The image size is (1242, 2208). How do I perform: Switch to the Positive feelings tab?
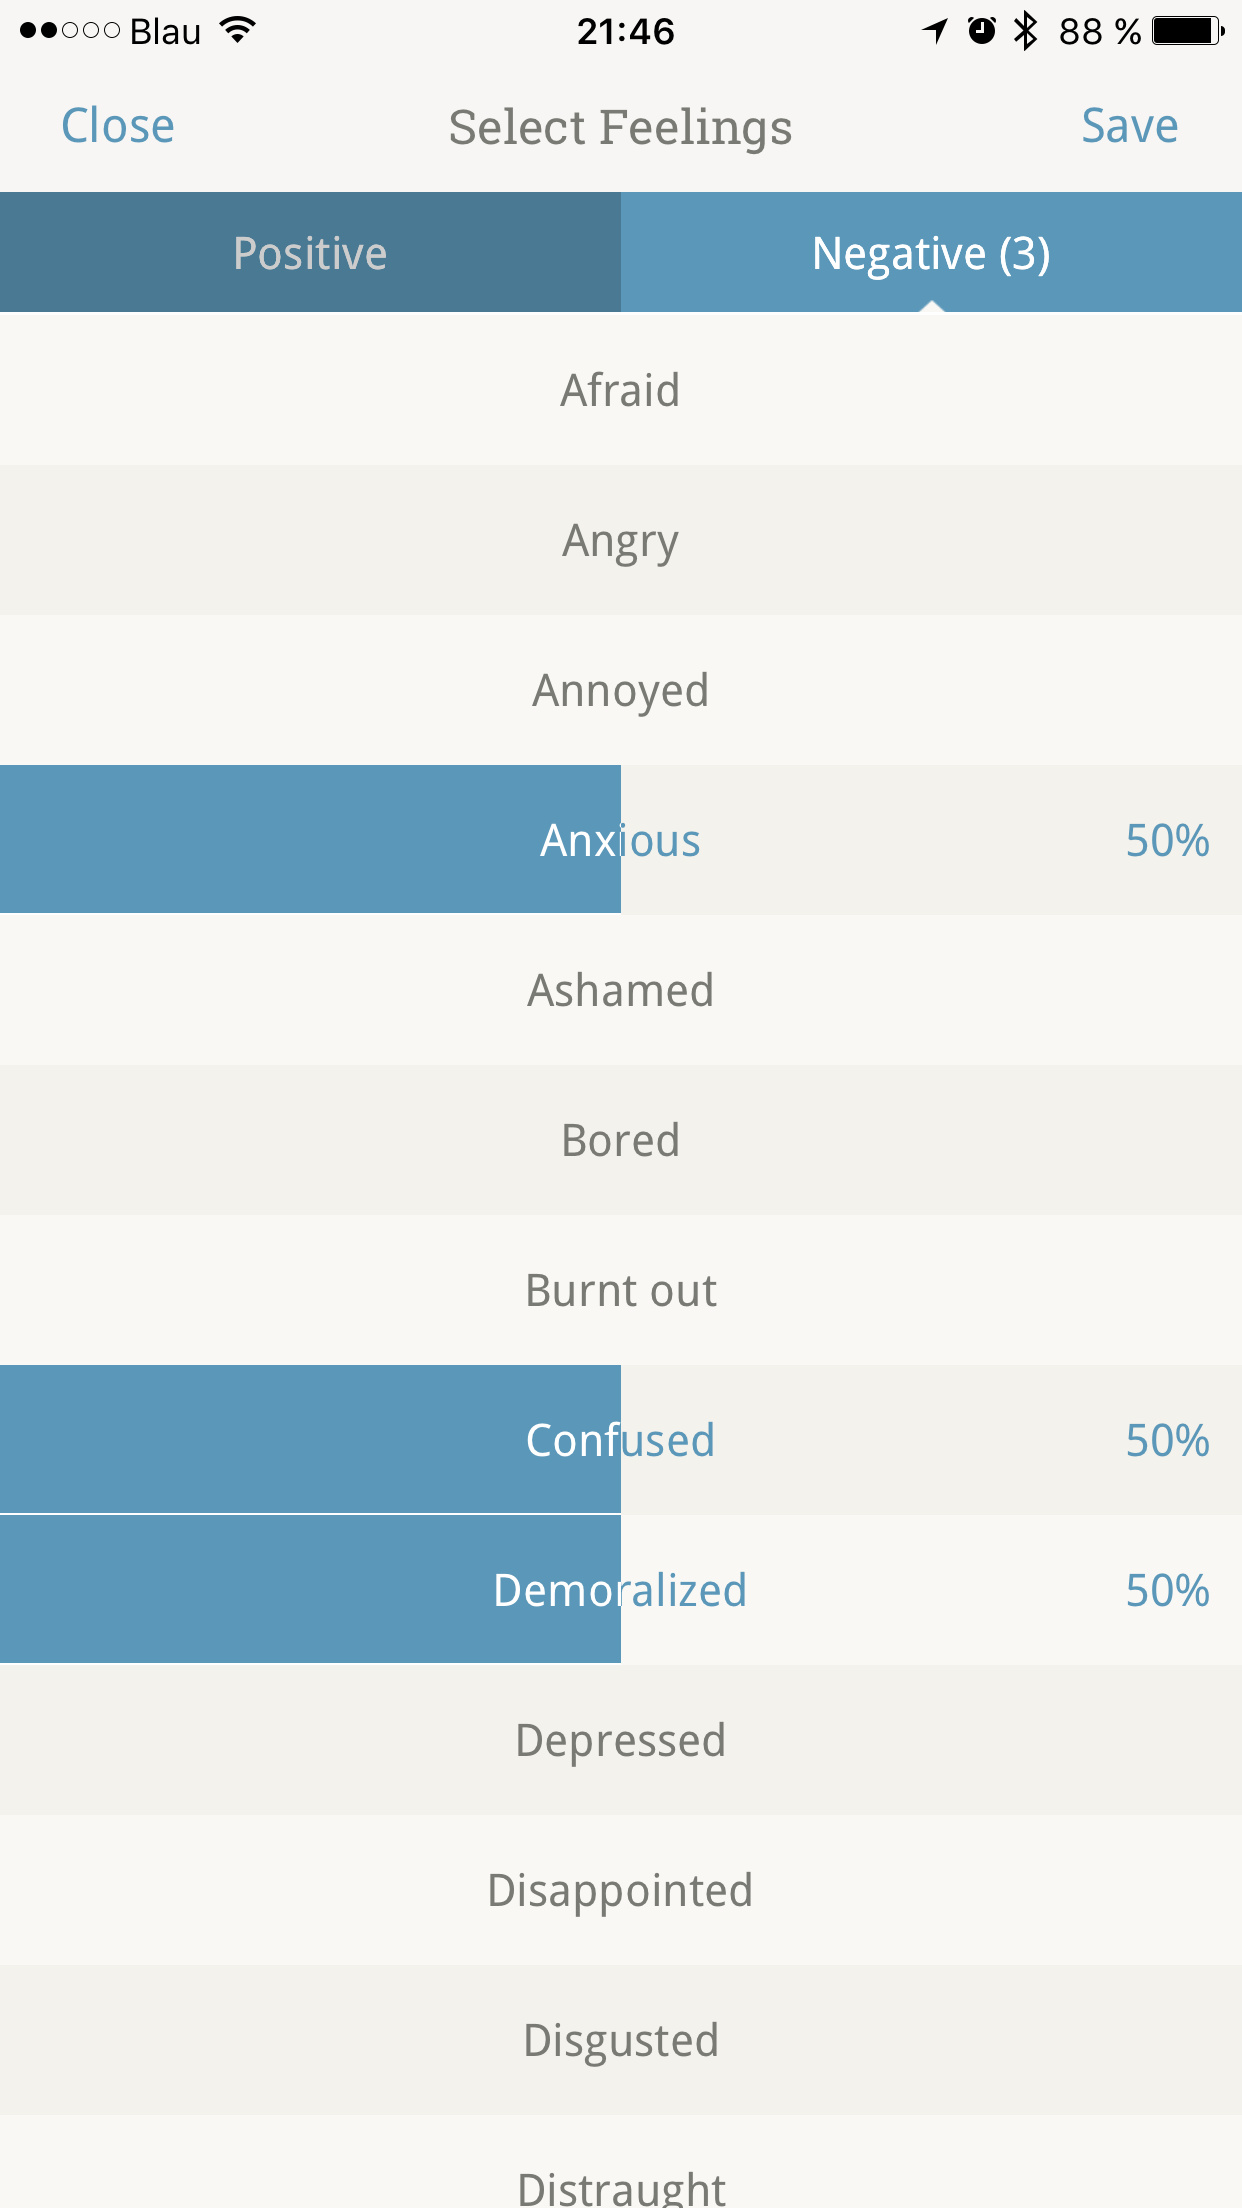click(310, 253)
